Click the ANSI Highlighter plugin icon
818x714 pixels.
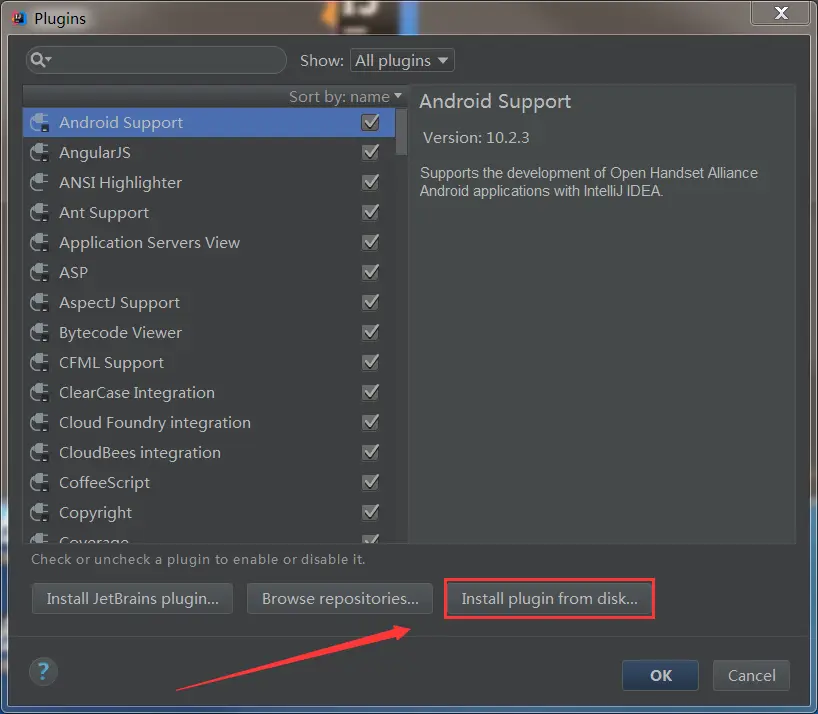[40, 183]
